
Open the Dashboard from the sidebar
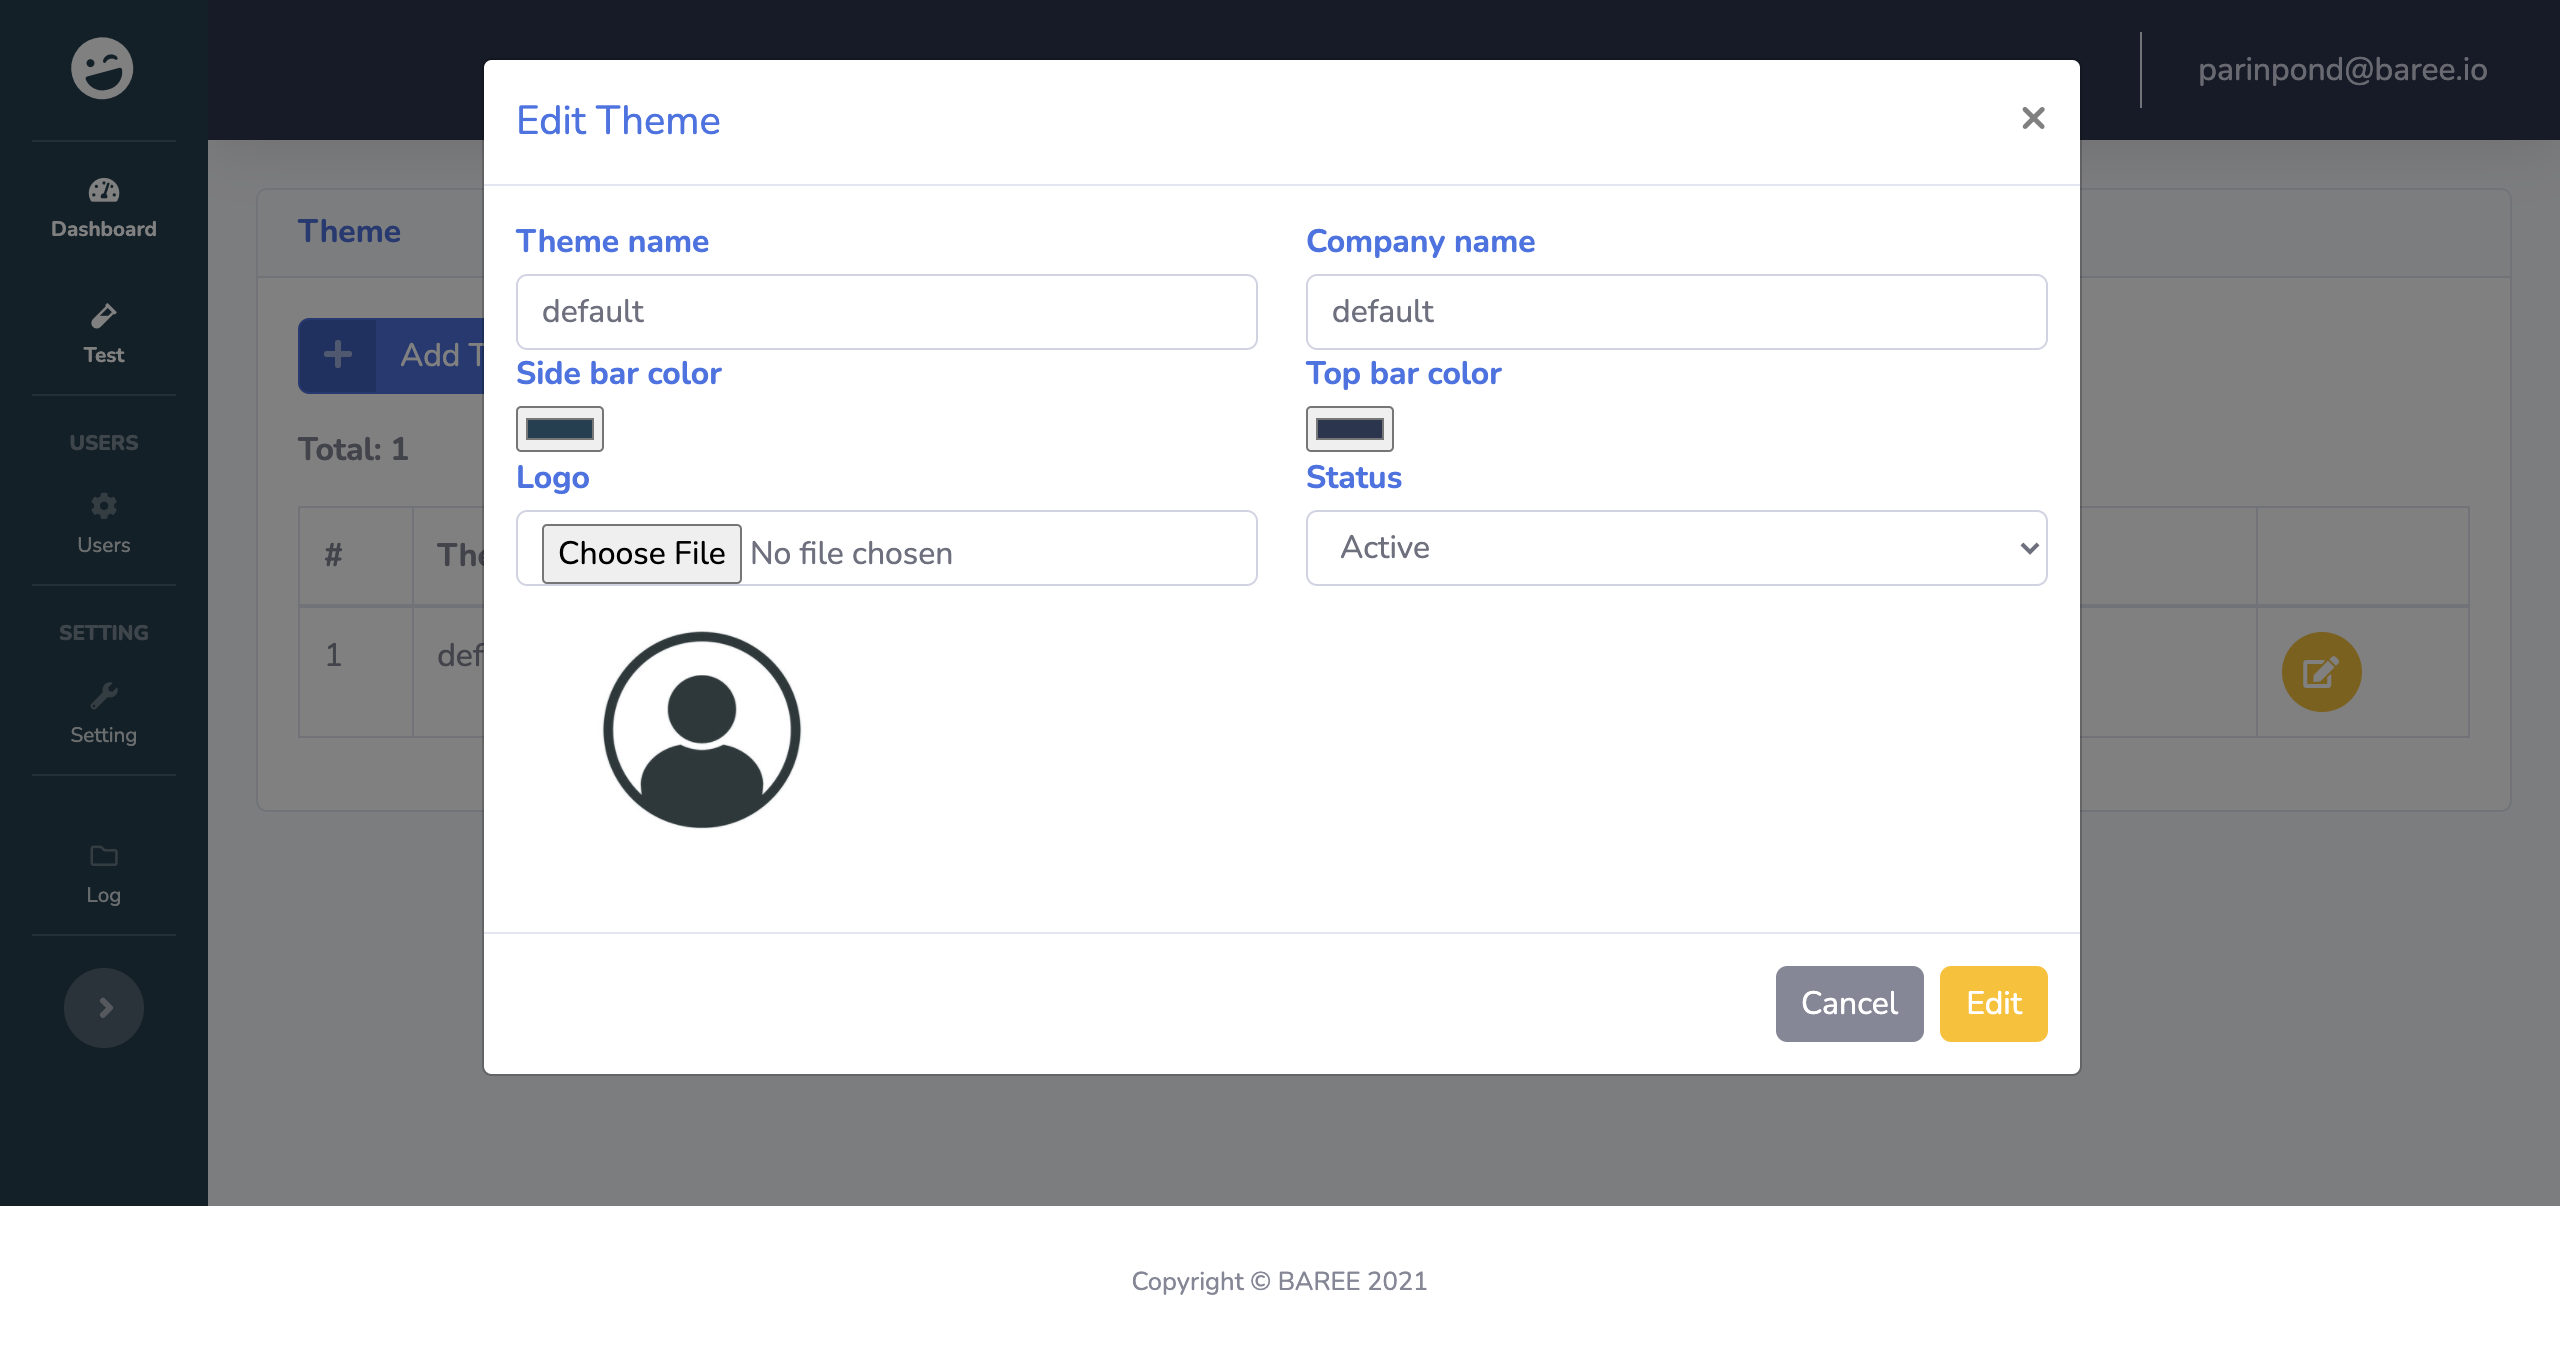[103, 207]
